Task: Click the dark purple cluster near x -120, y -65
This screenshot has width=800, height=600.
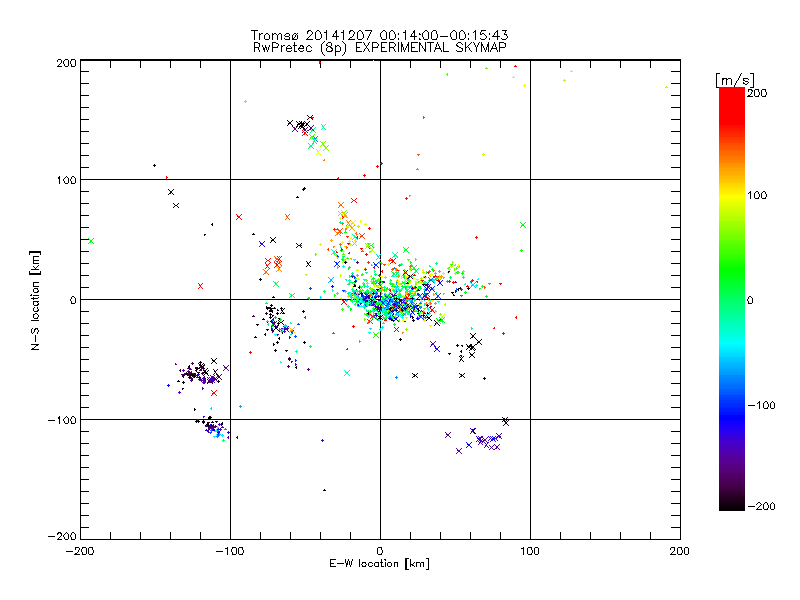Action: [202, 375]
